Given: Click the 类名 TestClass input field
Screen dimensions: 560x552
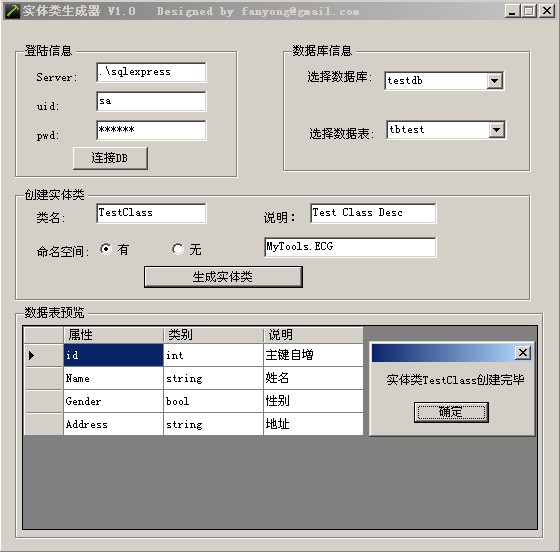Looking at the screenshot, I should coord(151,214).
